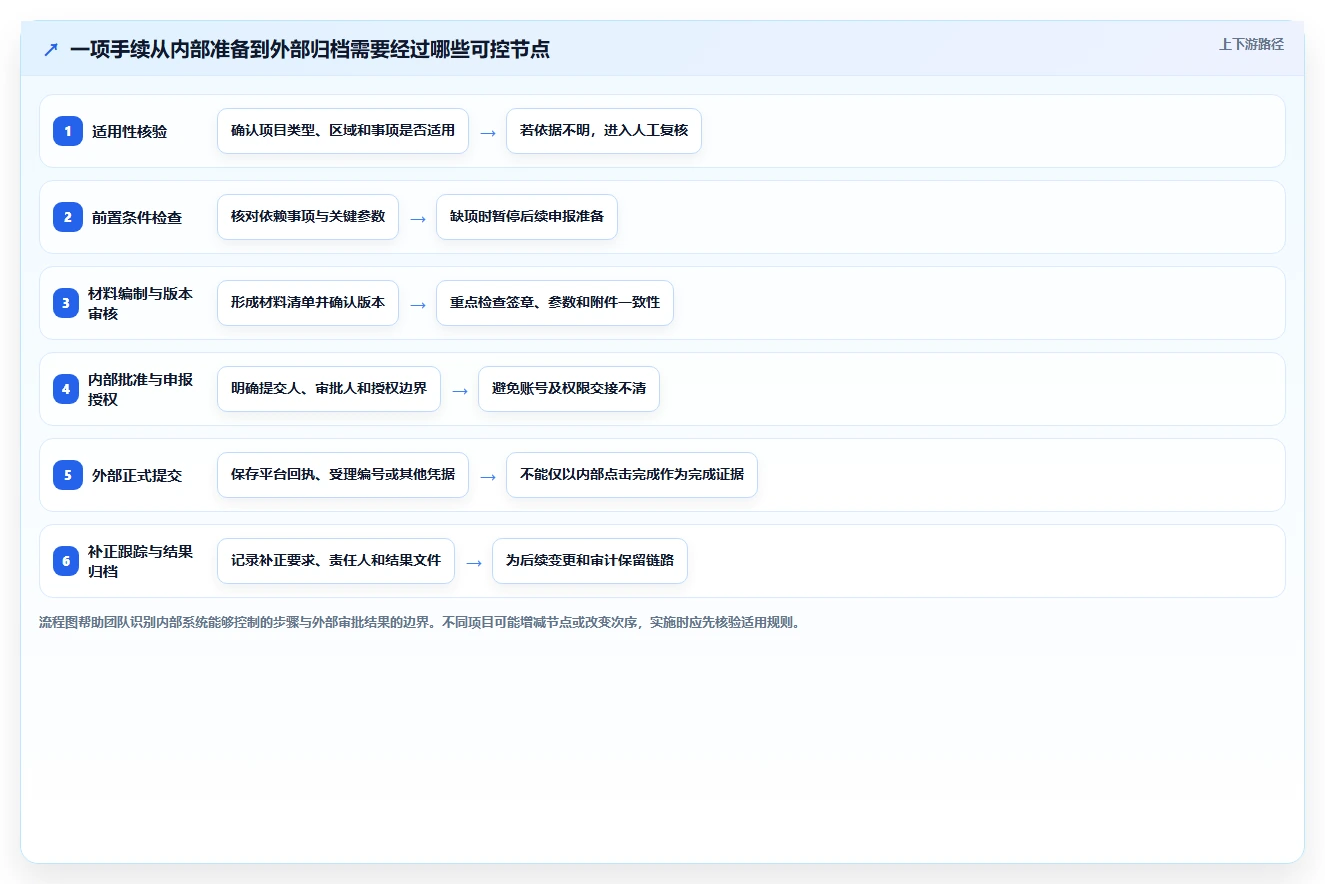The width and height of the screenshot is (1325, 884).
Task: Click the '适用性核验' step label
Action: click(130, 131)
